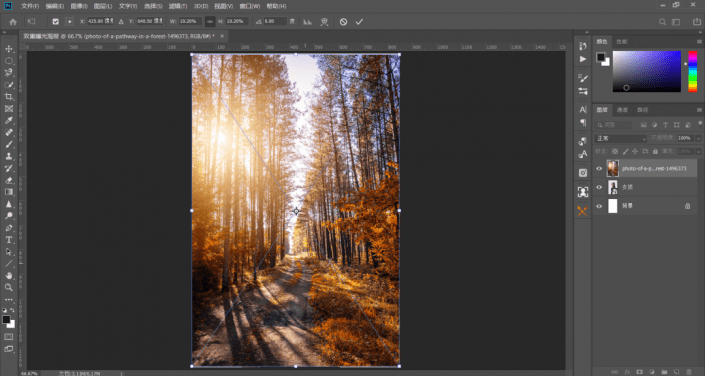The image size is (705, 376).
Task: Hide the 女孩 layer visibility eye
Action: click(599, 187)
